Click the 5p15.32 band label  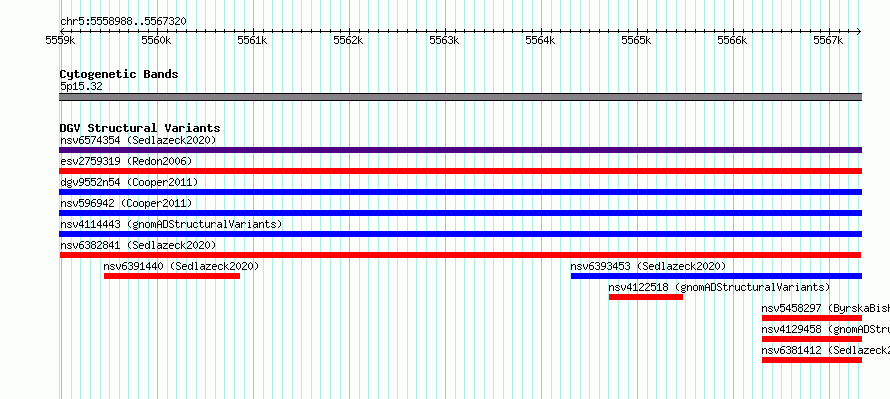tap(81, 86)
